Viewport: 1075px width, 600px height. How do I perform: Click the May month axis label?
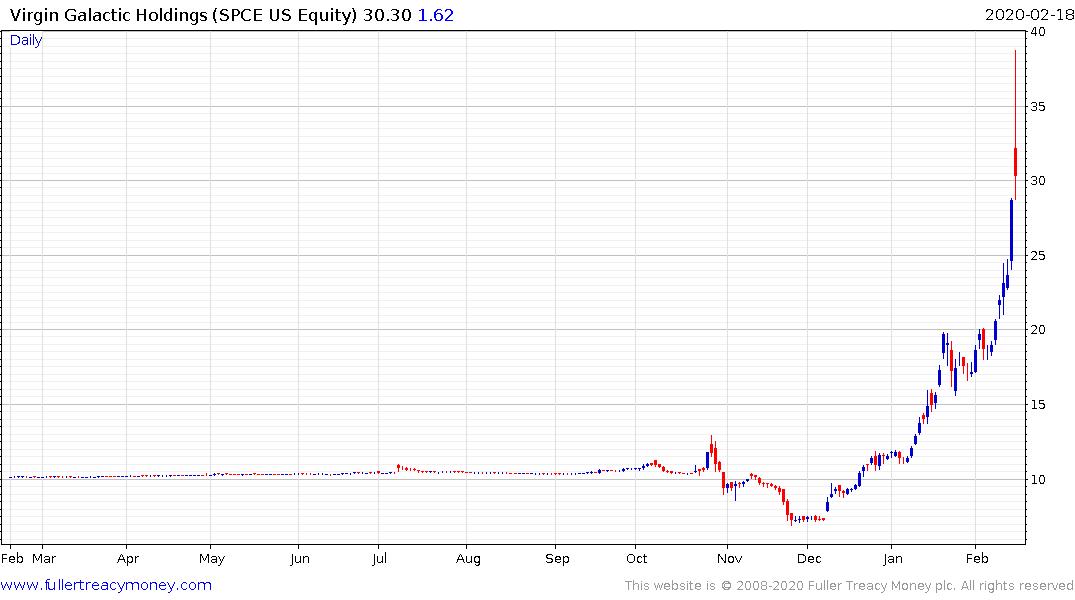[212, 558]
